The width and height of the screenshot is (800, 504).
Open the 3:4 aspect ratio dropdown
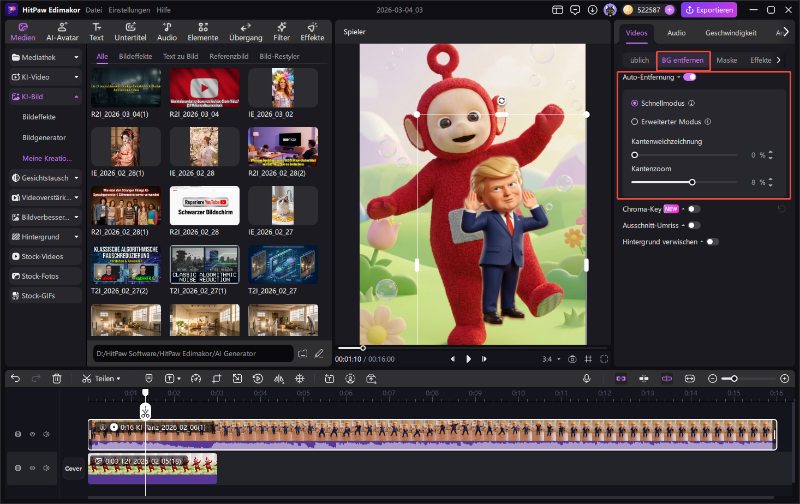click(551, 359)
